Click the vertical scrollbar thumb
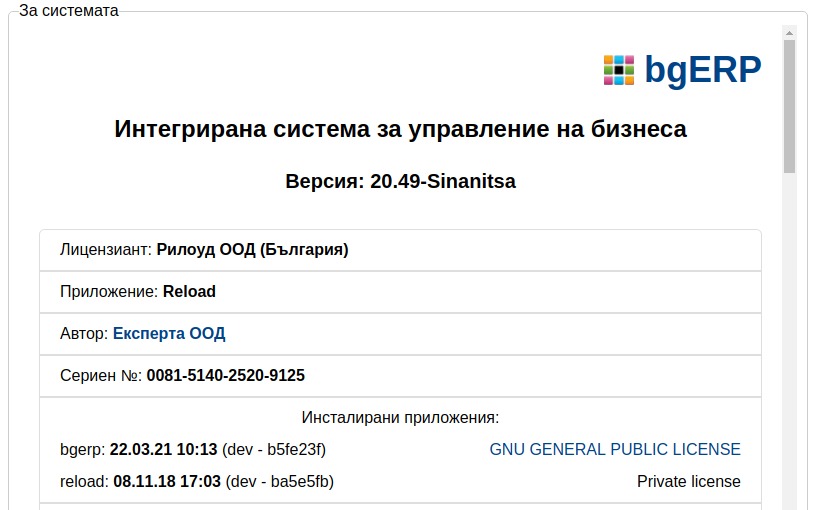 click(x=790, y=106)
